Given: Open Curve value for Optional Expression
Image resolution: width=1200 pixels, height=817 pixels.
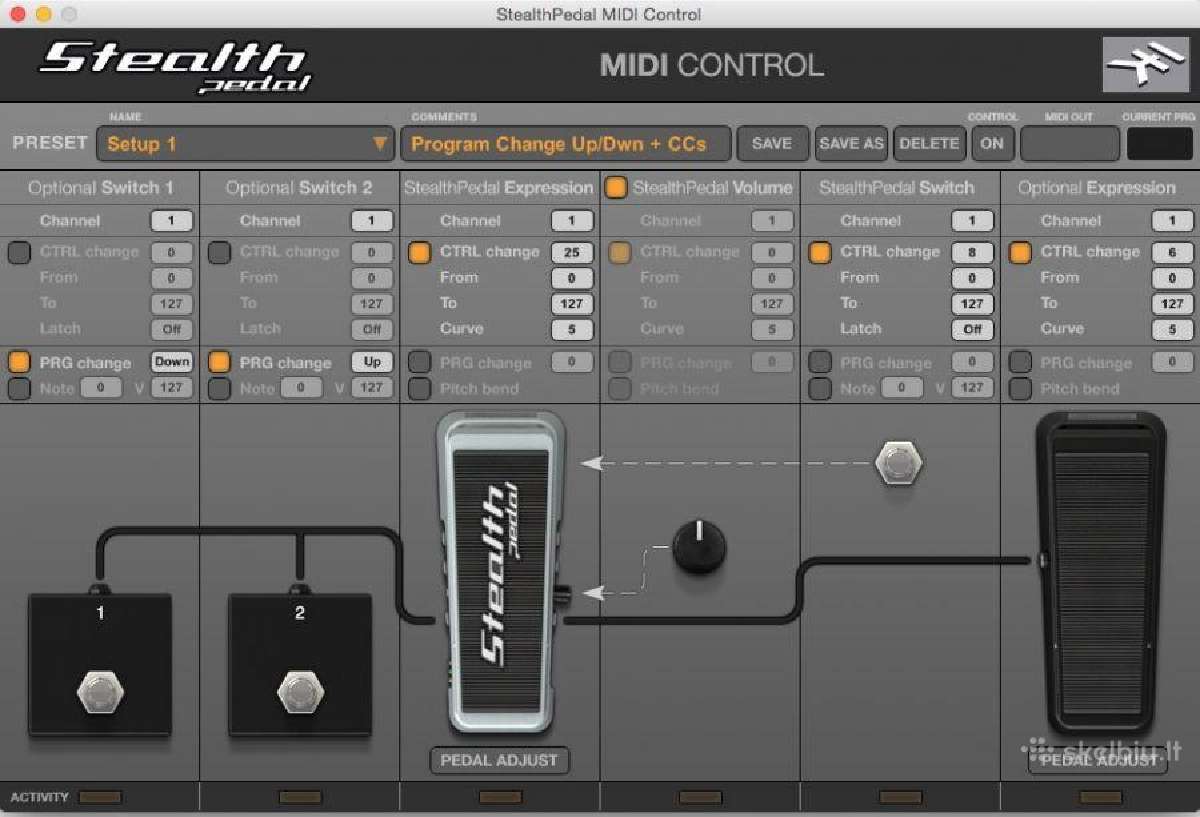Looking at the screenshot, I should 1172,329.
